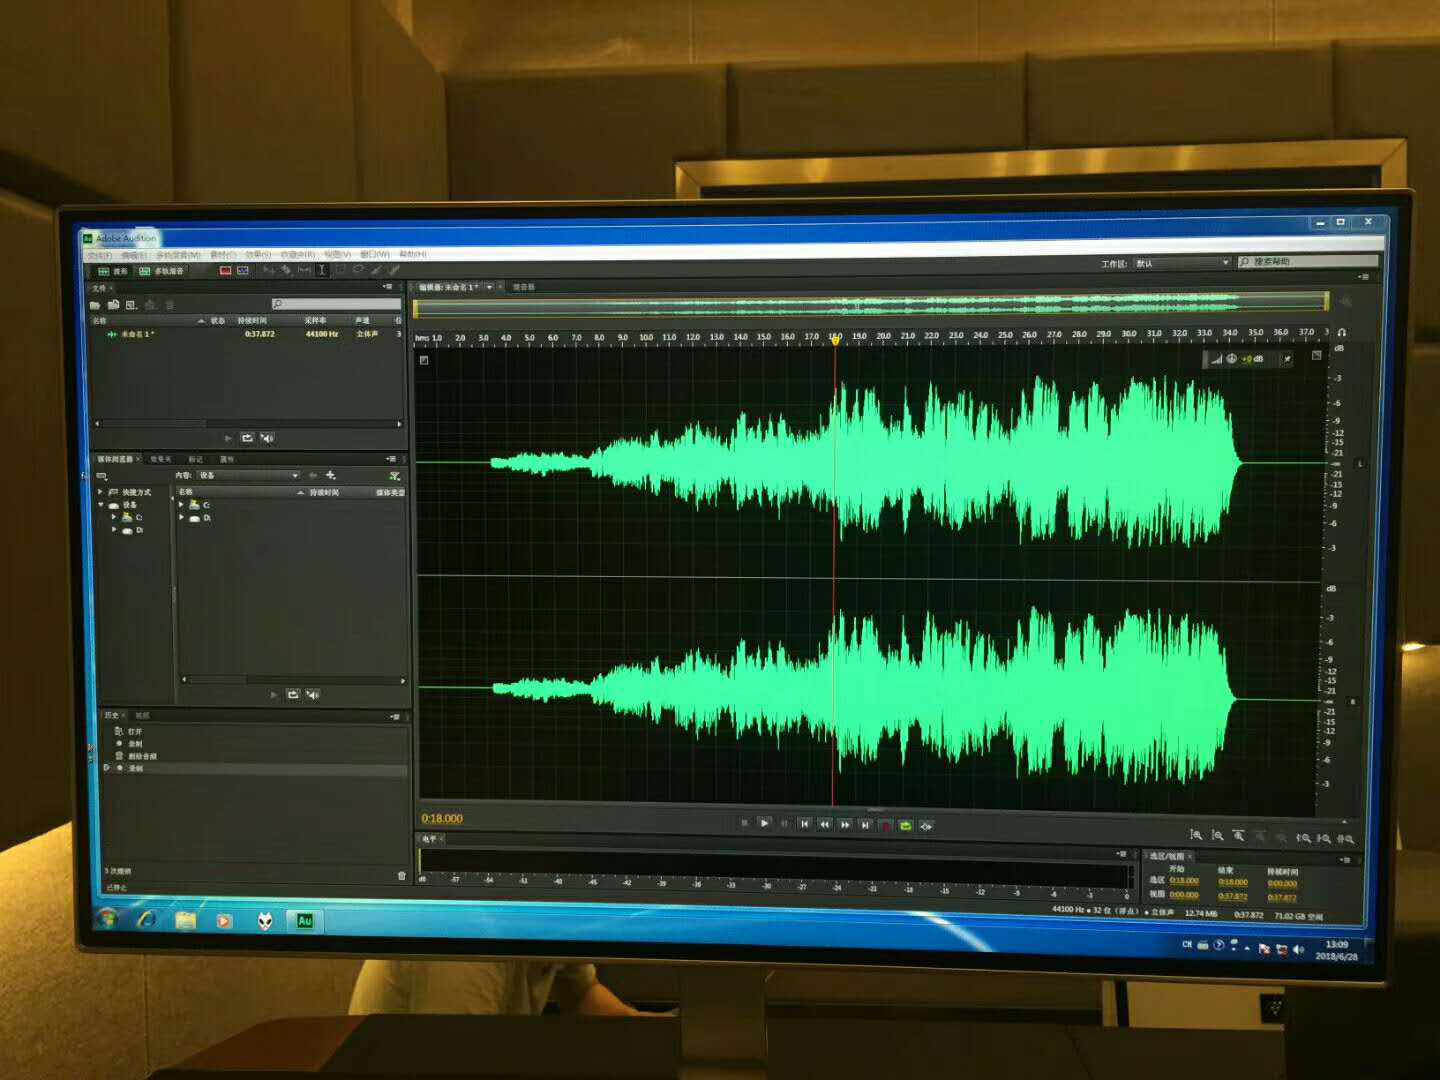
Task: Click the playhead marker on the timeline
Action: click(x=835, y=341)
